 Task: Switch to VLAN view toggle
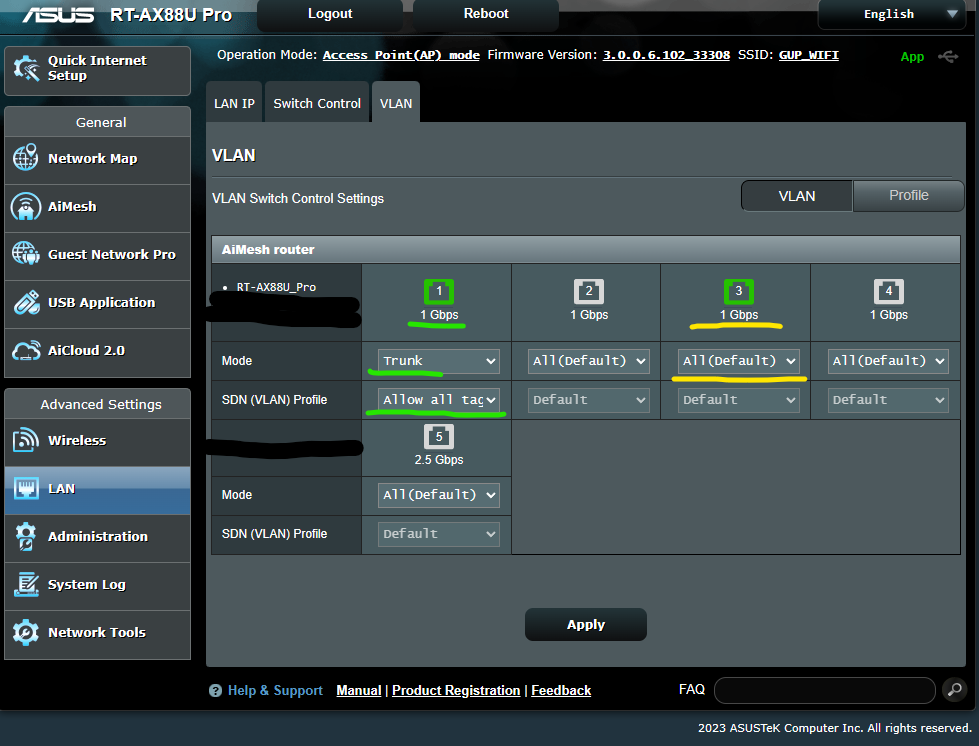pyautogui.click(x=797, y=196)
